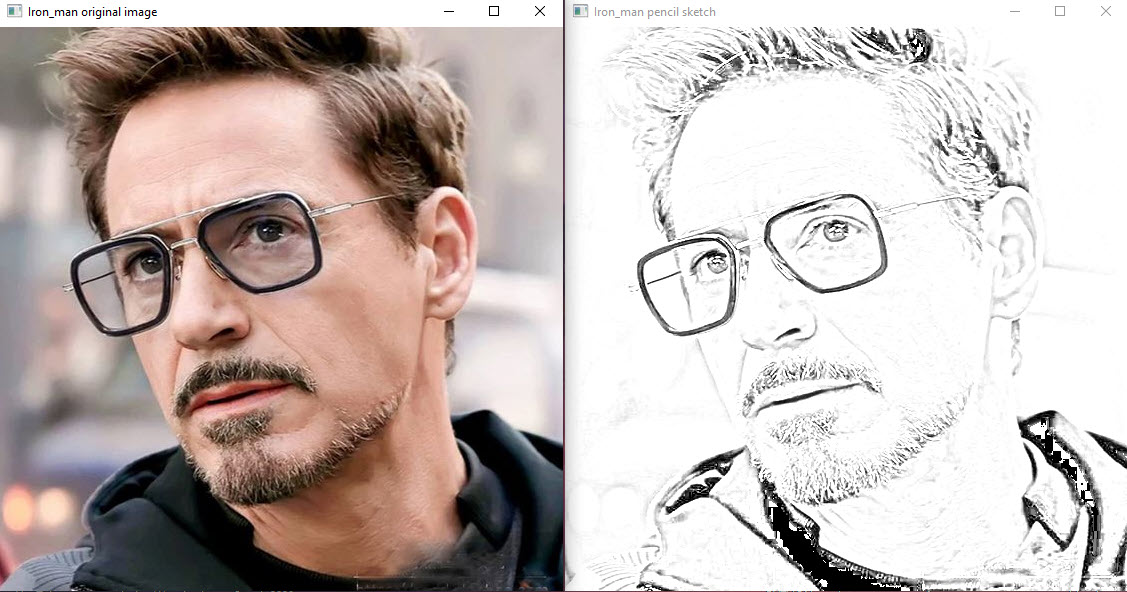This screenshot has width=1127, height=592.
Task: Close the Iron_man pencil sketch window
Action: 1105,11
